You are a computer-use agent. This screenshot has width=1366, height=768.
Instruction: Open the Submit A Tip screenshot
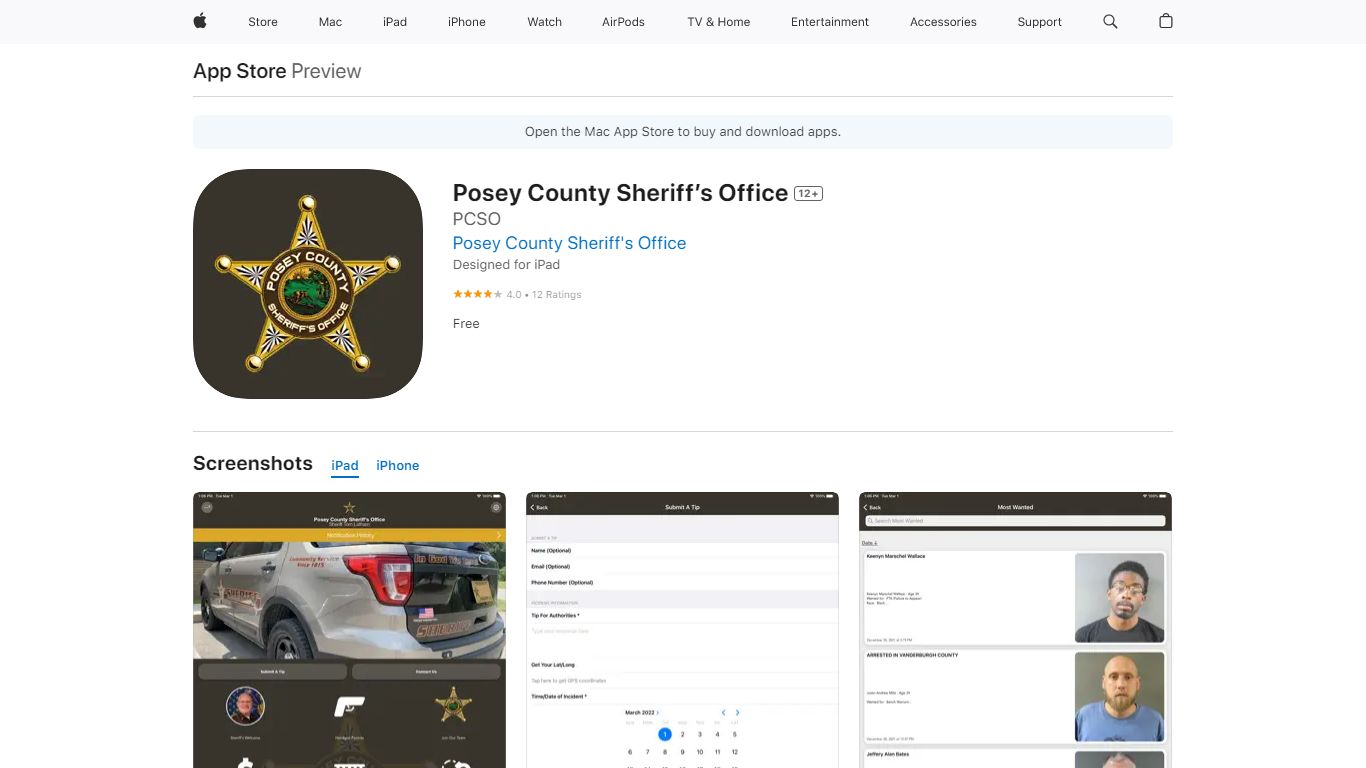point(682,630)
